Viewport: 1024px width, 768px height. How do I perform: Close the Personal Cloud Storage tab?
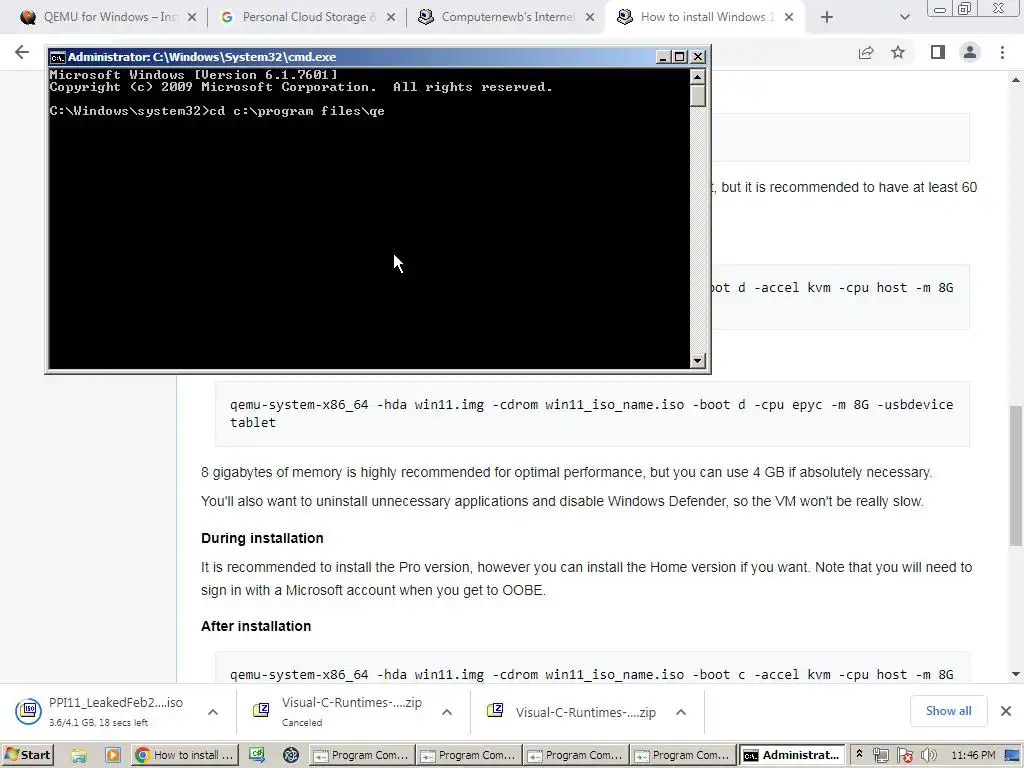coord(391,17)
